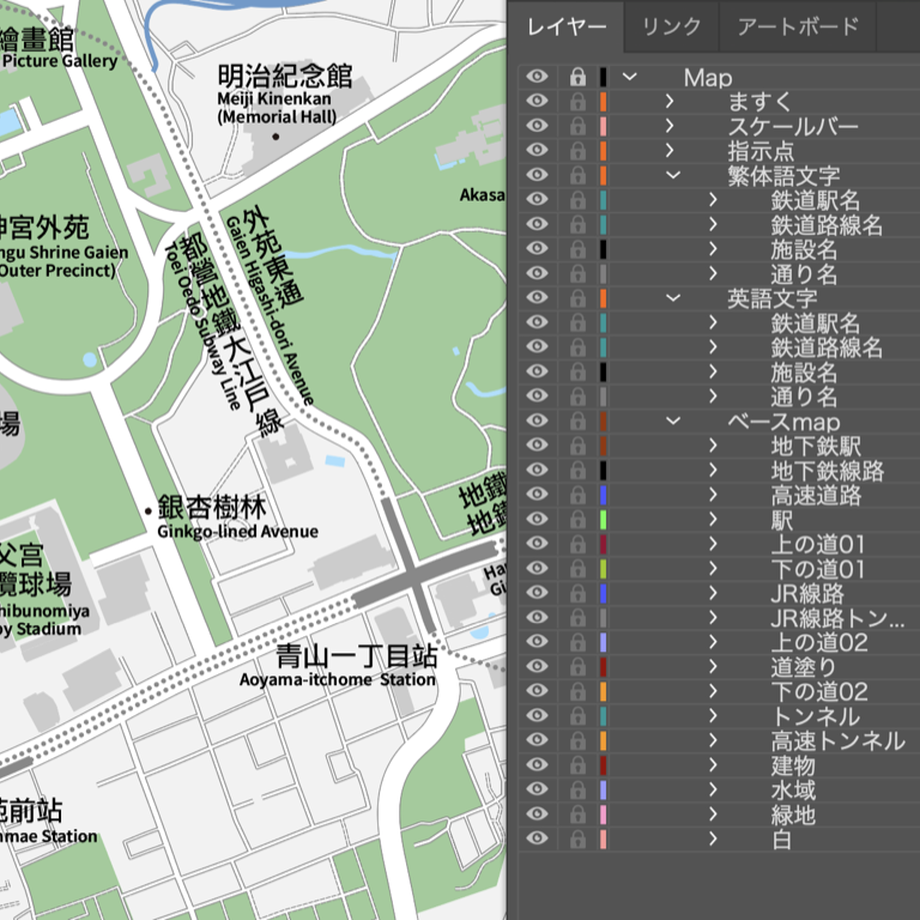Toggle visibility of the 白 layer
The image size is (920, 920).
(537, 839)
